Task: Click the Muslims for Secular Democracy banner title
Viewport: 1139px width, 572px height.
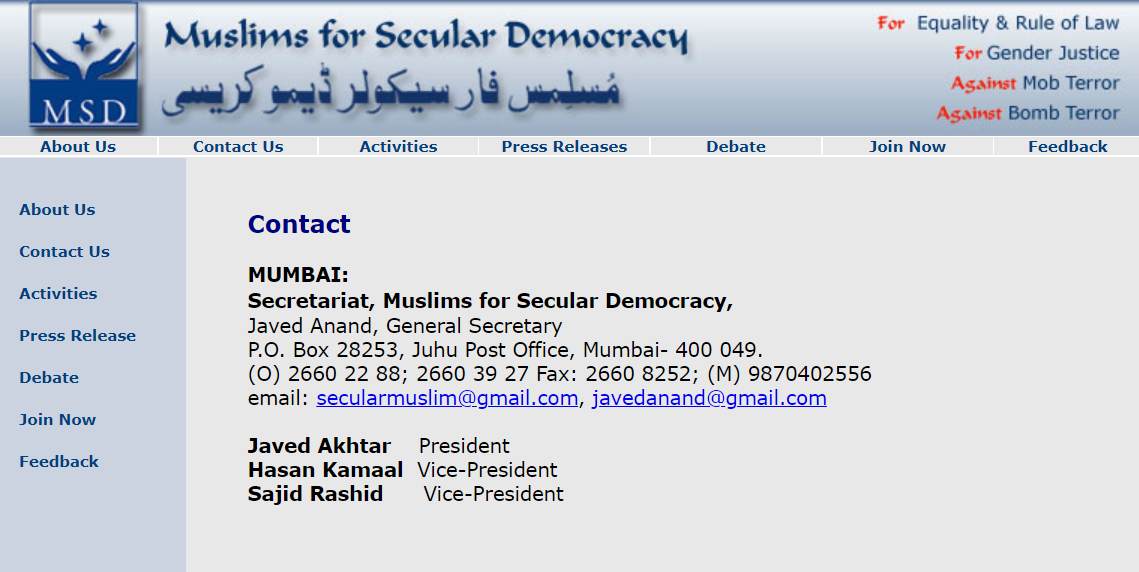Action: (425, 37)
